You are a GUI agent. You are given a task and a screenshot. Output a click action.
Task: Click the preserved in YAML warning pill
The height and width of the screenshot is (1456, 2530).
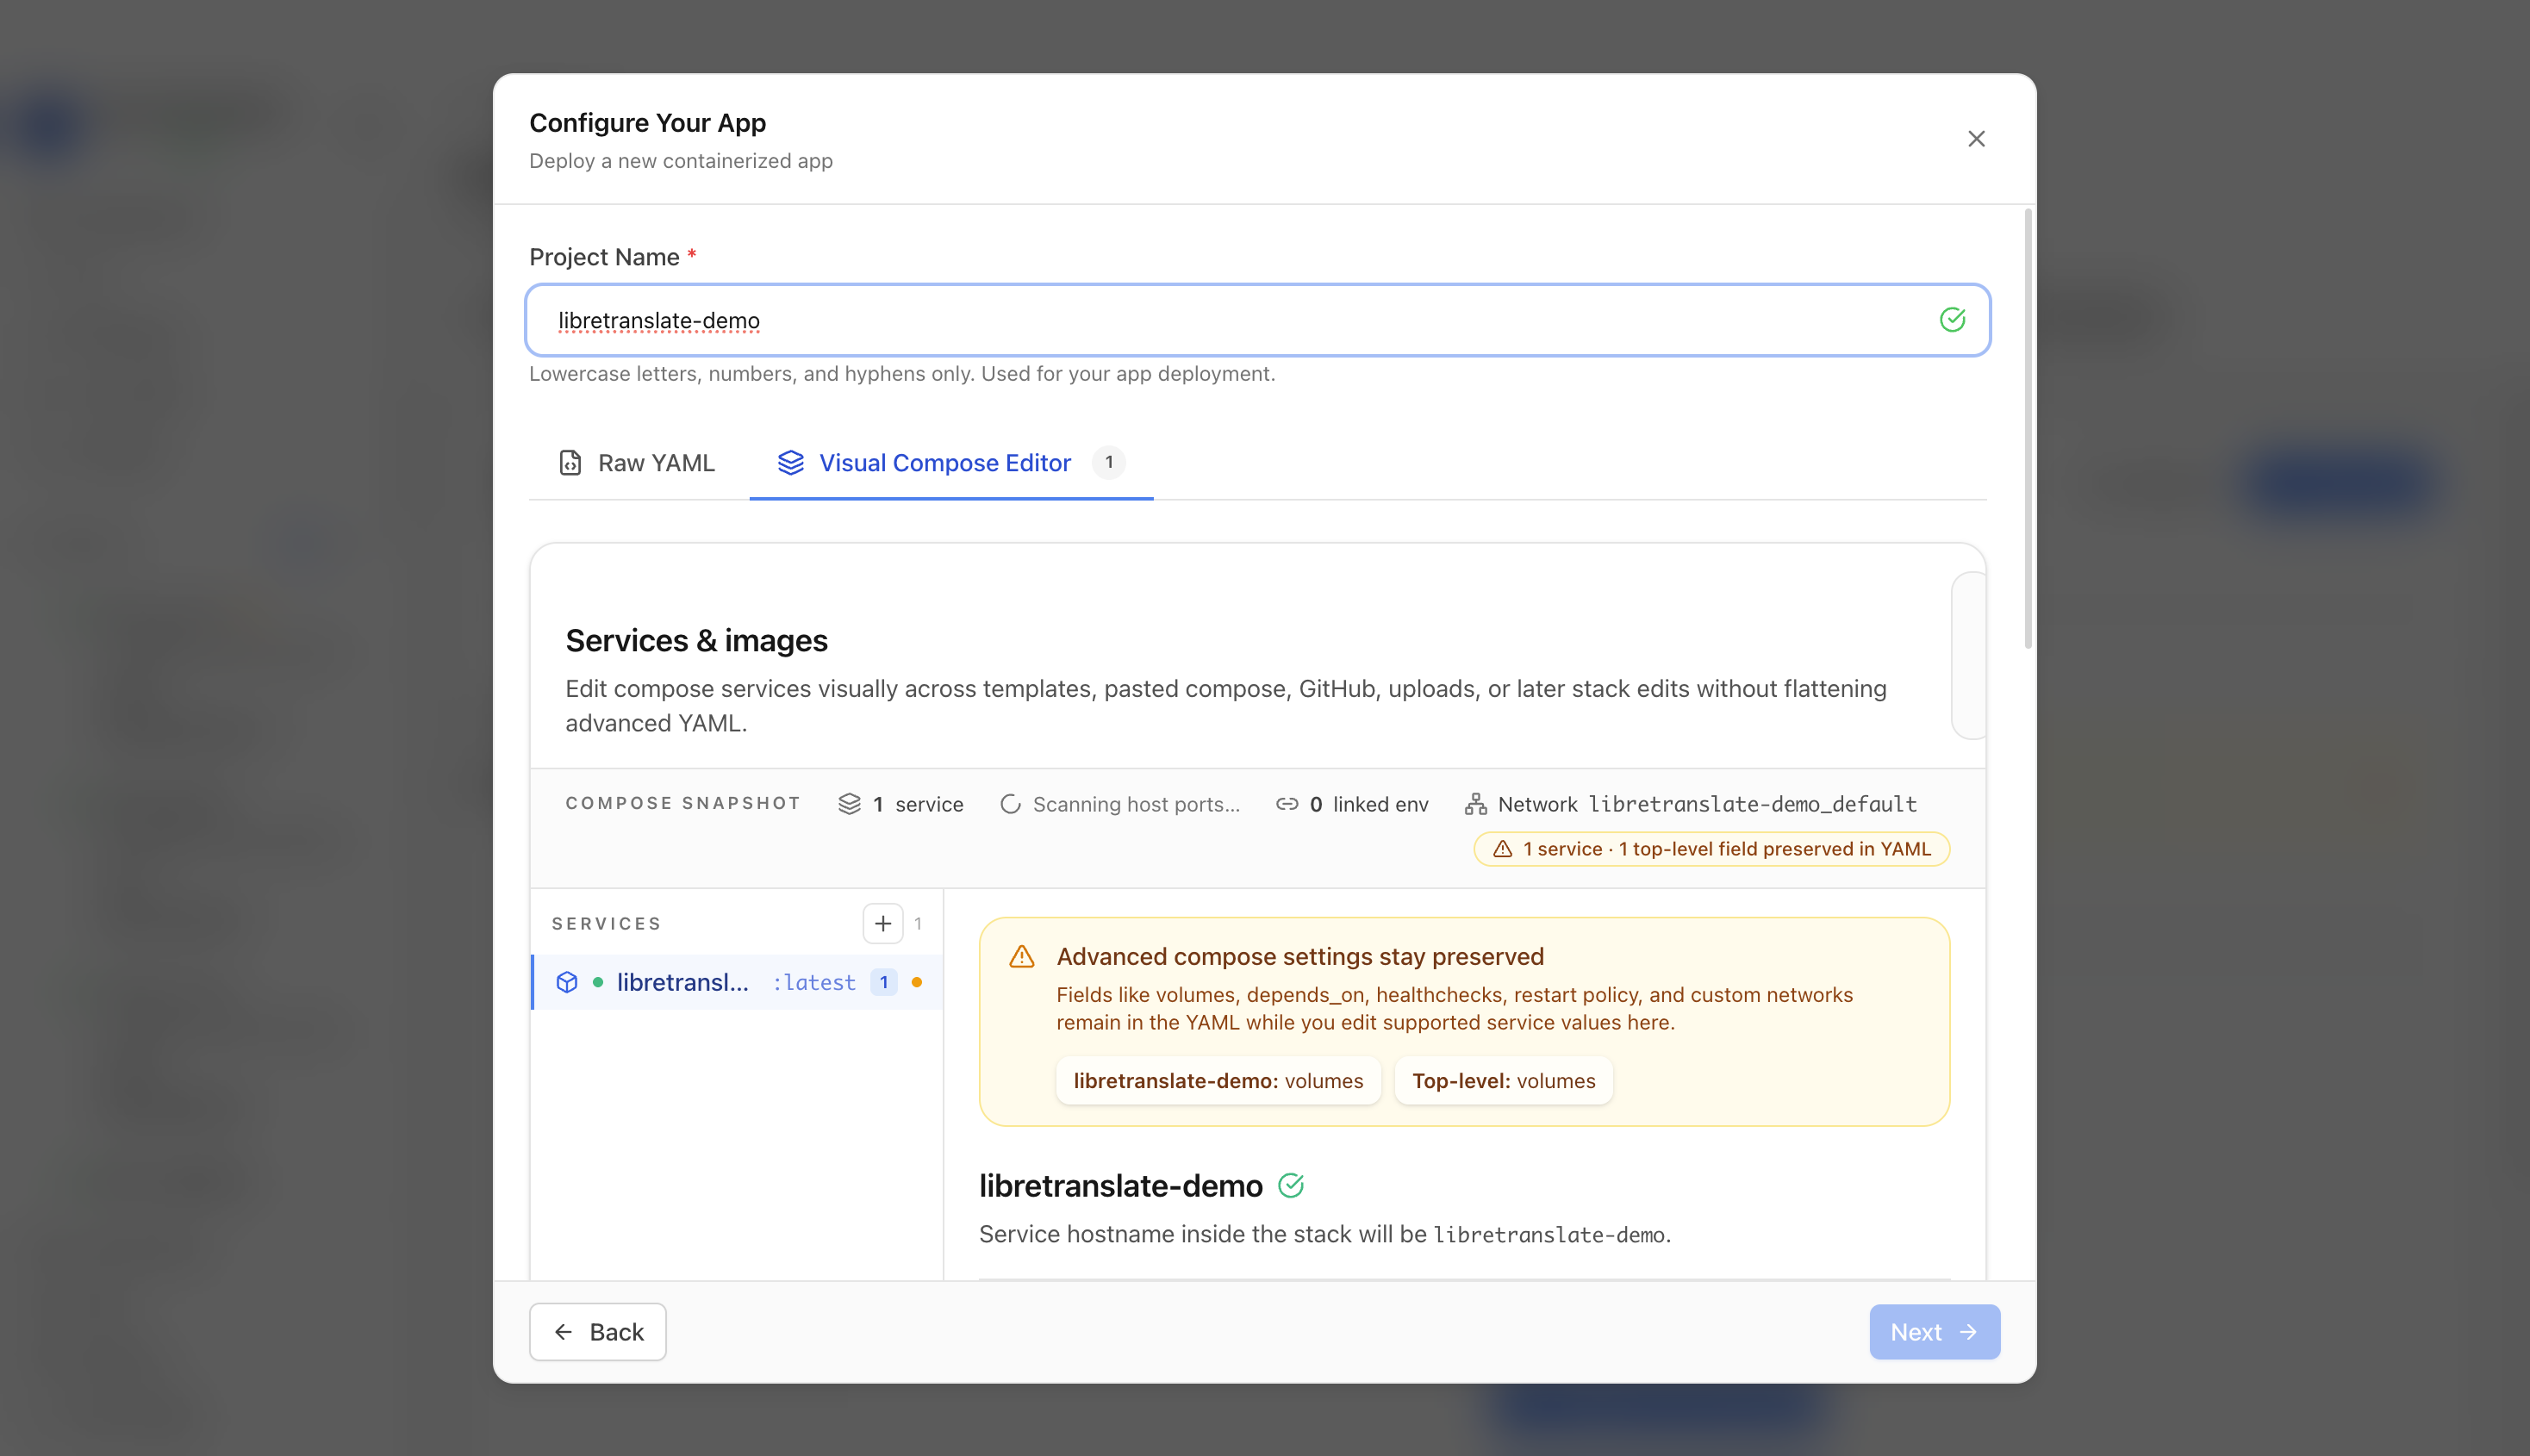coord(1711,849)
